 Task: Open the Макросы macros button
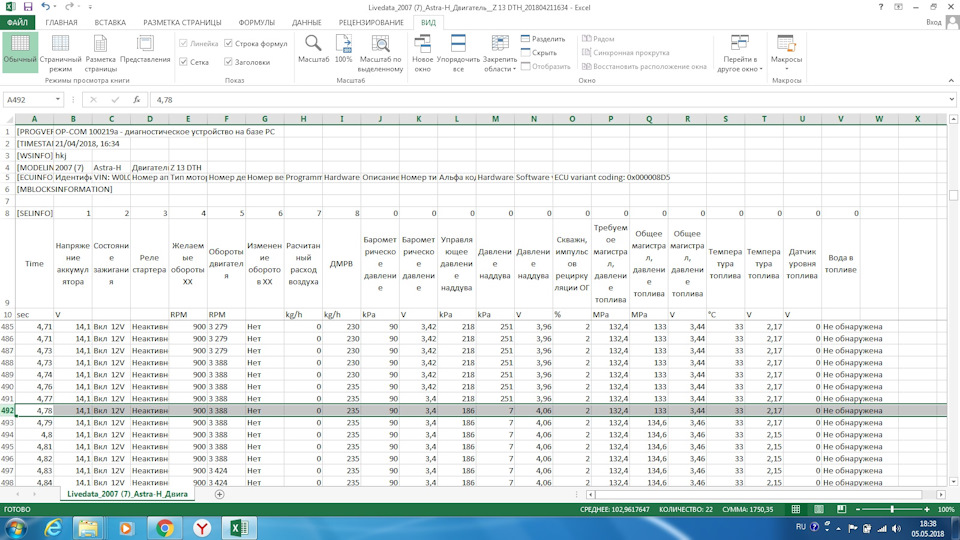786,52
